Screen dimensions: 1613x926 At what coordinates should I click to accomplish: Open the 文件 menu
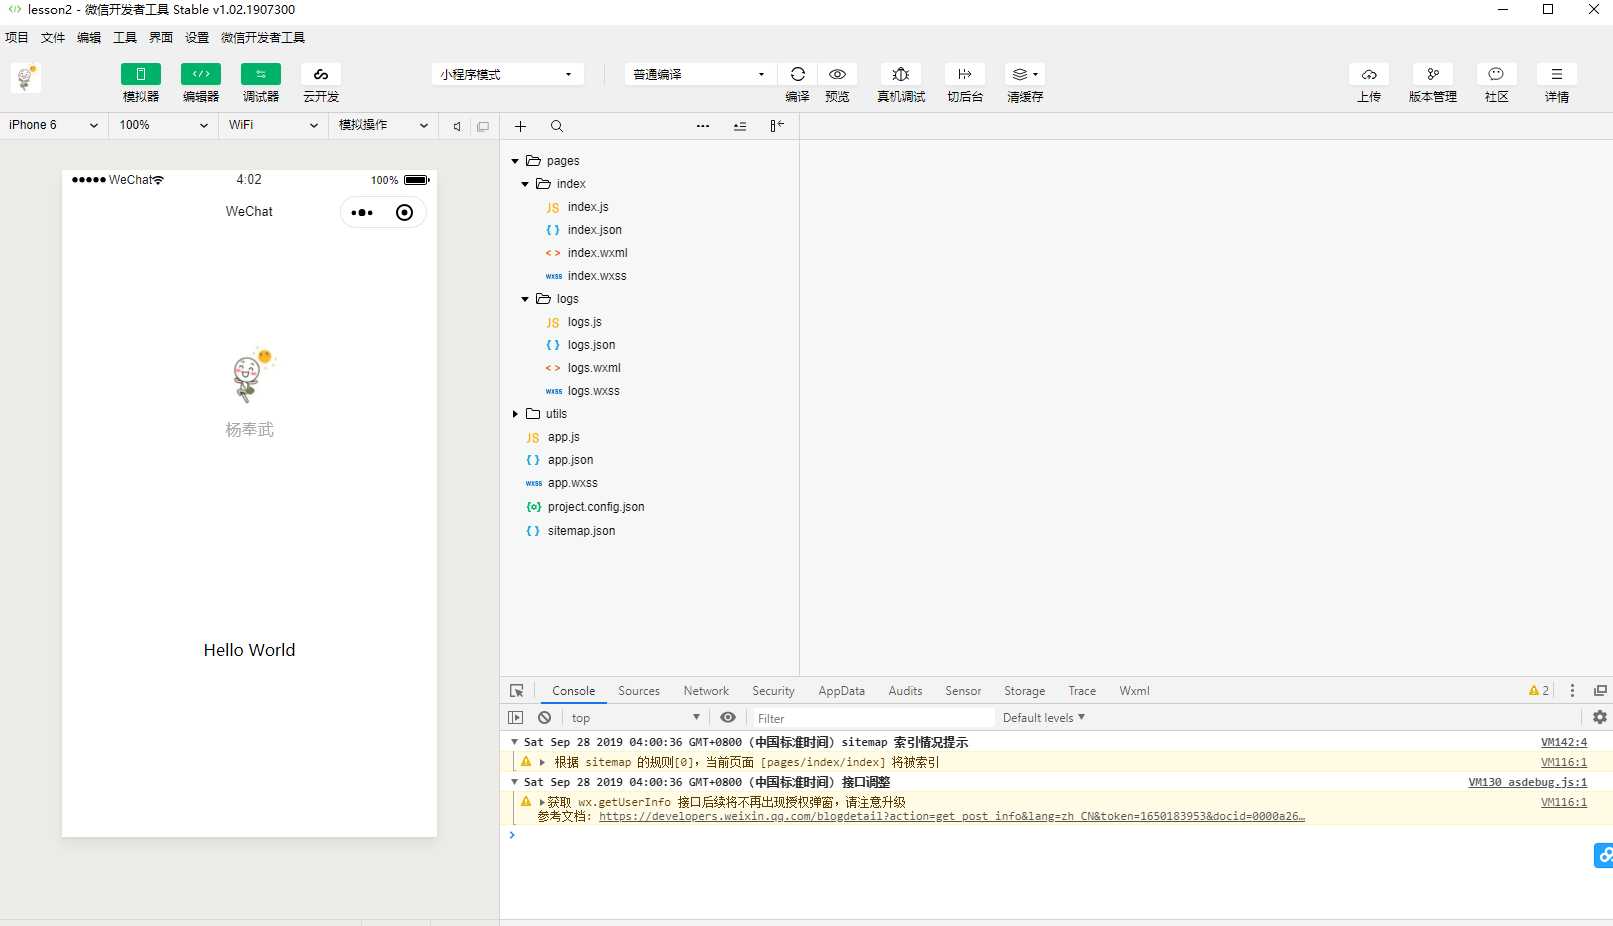53,38
